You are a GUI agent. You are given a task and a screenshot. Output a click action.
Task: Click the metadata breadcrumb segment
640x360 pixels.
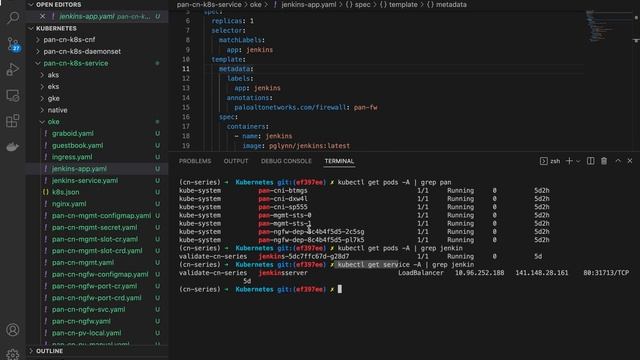[x=451, y=4]
